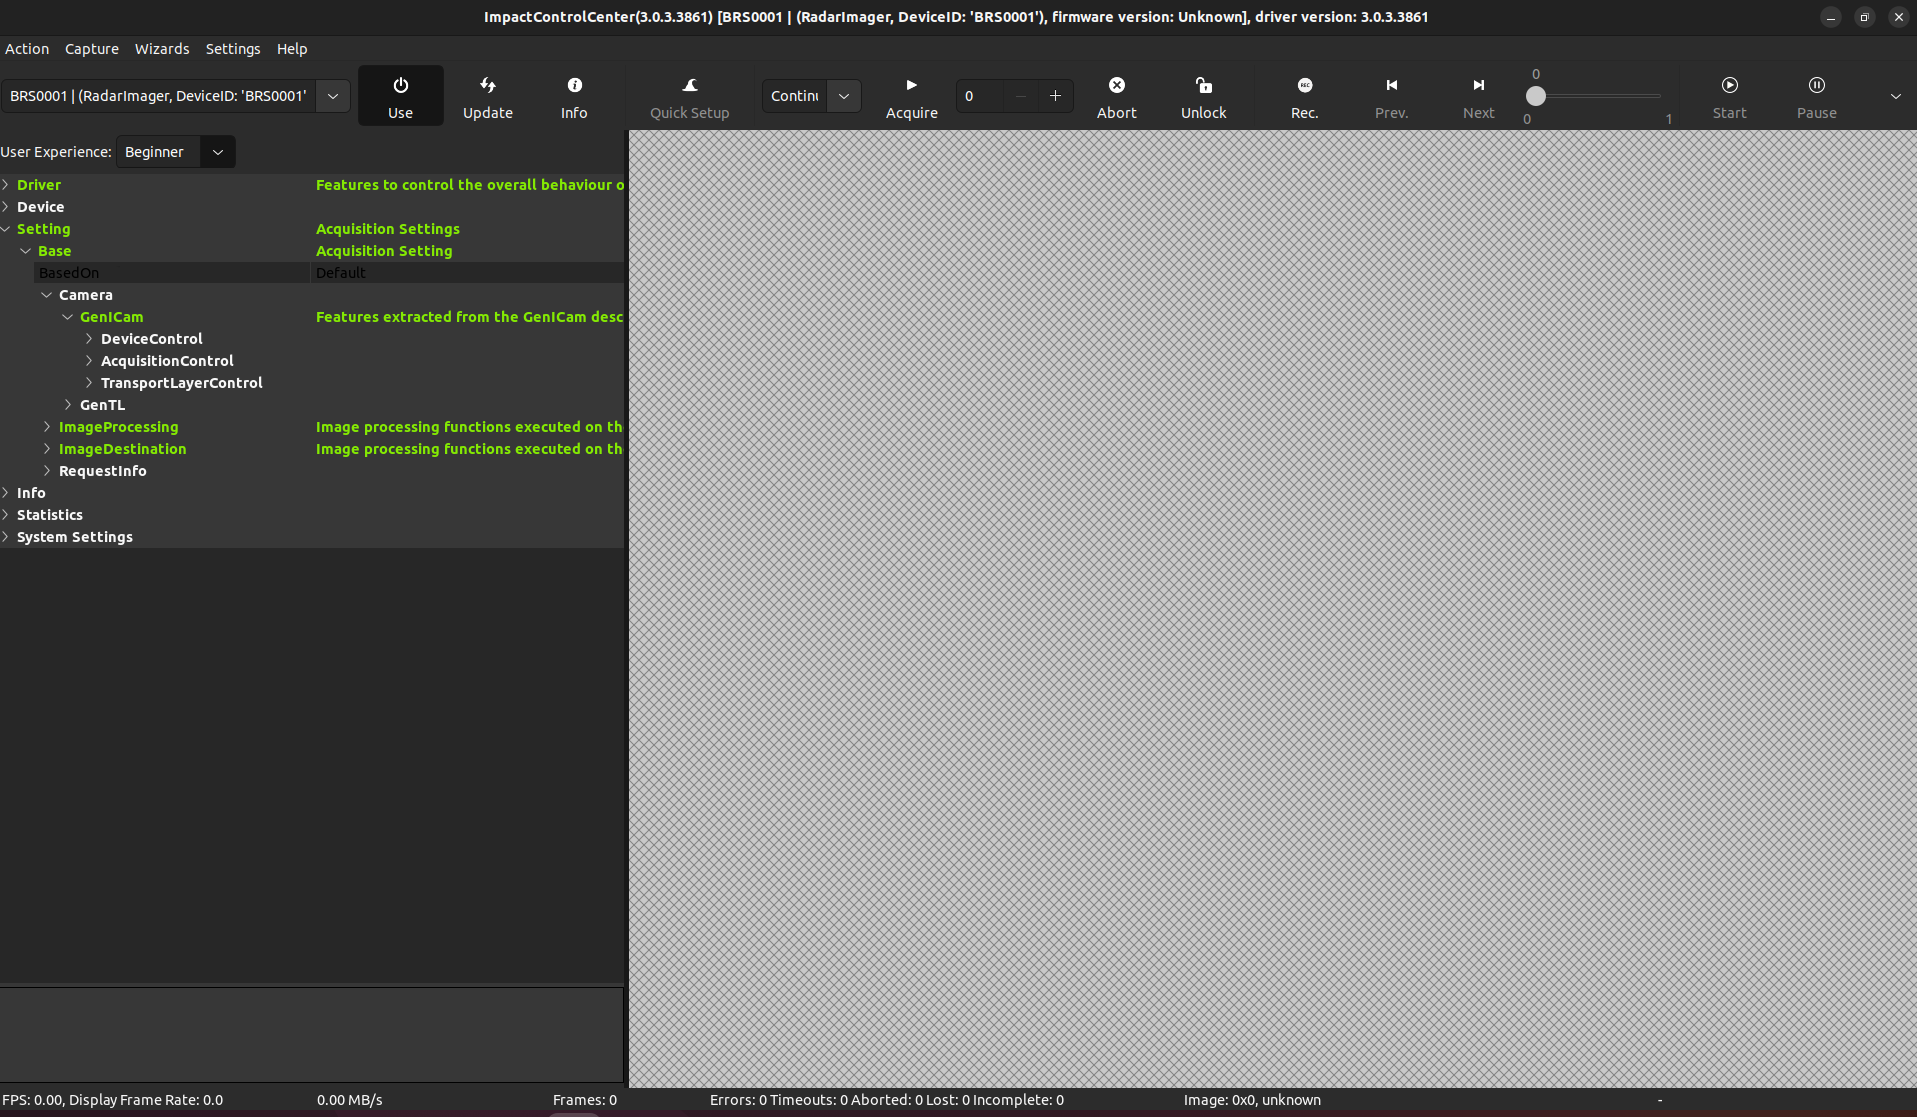The width and height of the screenshot is (1917, 1117).
Task: Click the frame slider handle
Action: pyautogui.click(x=1535, y=96)
